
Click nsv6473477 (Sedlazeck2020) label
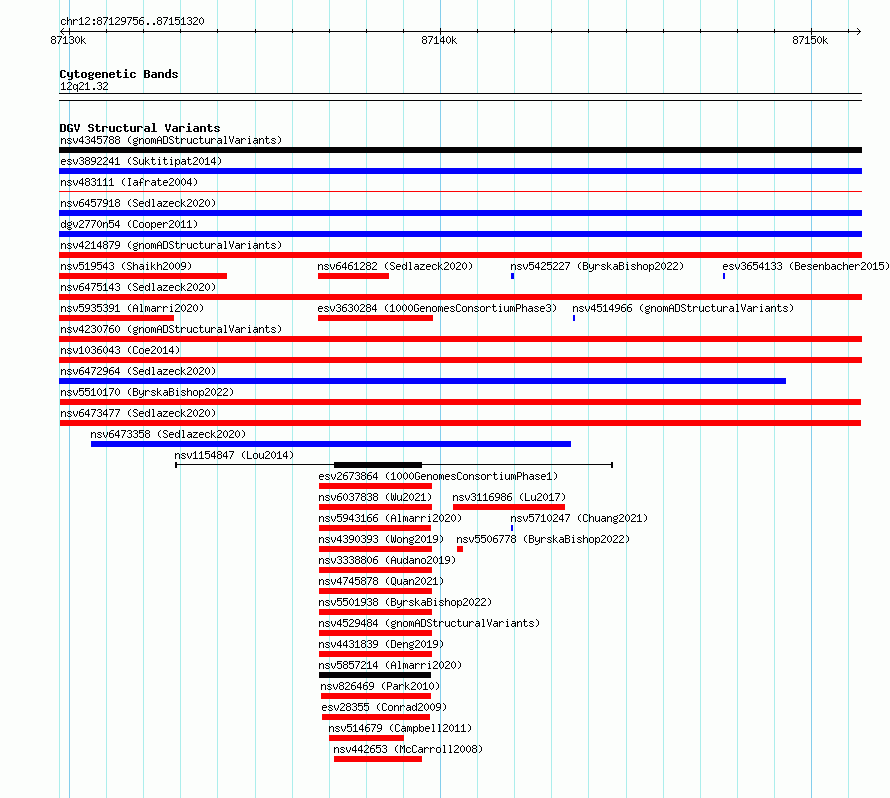[x=138, y=413]
